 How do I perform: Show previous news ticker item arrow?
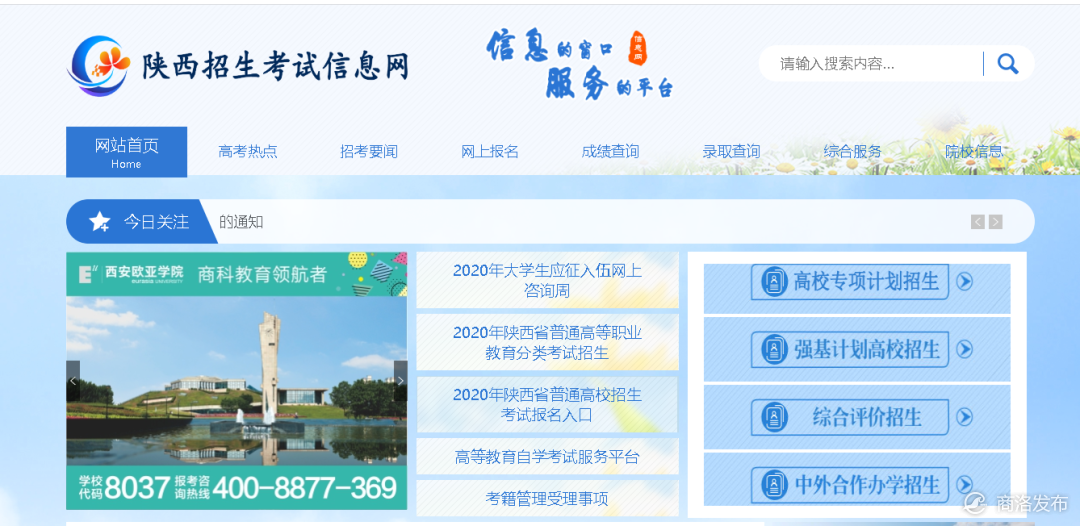pos(977,222)
